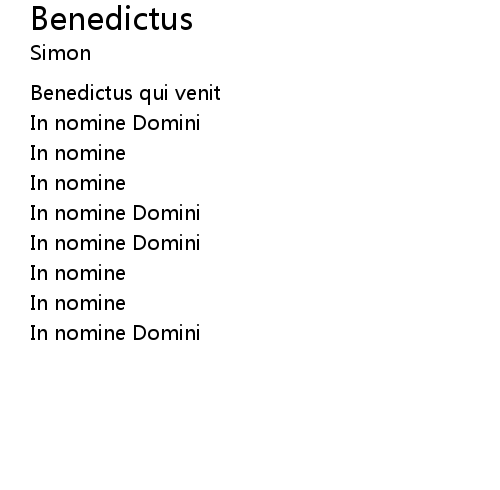This screenshot has width=500, height=490.
Task: Click the third short "In nomine" line
Action: pos(78,273)
